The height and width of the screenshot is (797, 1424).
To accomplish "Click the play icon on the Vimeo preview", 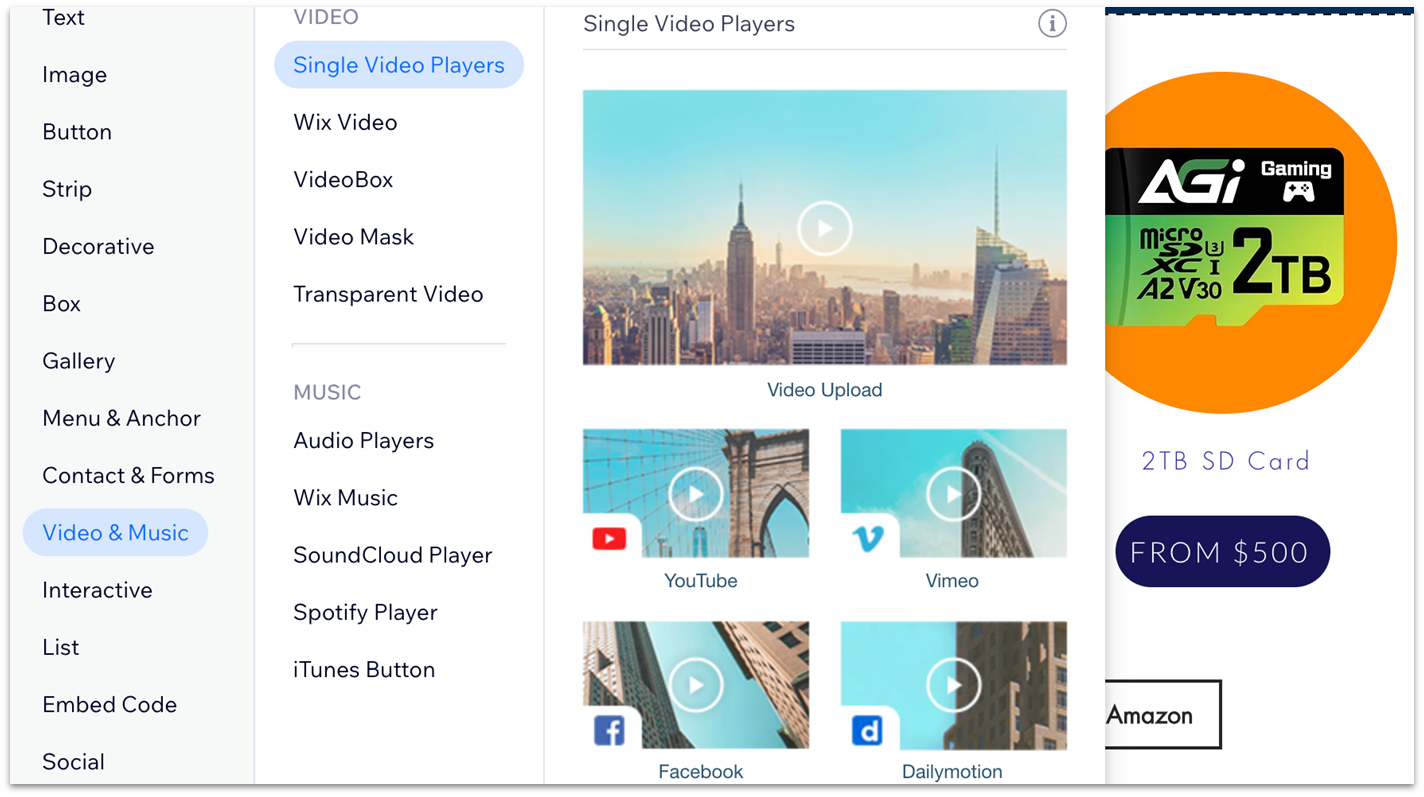I will 953,493.
